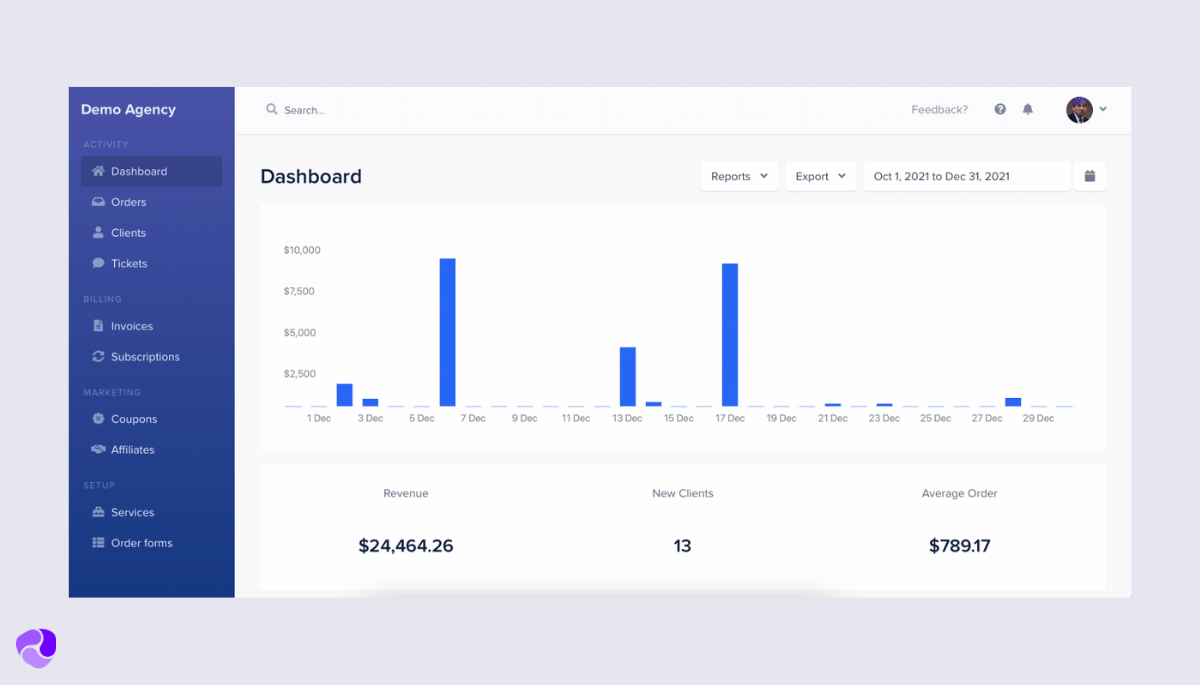Click the calendar icon button
This screenshot has width=1200, height=685.
(x=1090, y=176)
